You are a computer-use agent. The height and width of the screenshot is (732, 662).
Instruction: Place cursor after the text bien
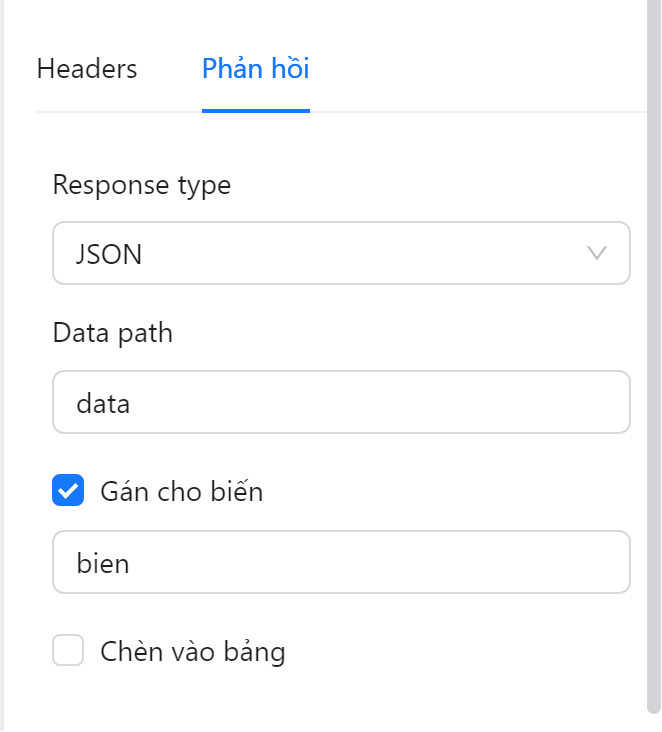(x=132, y=563)
